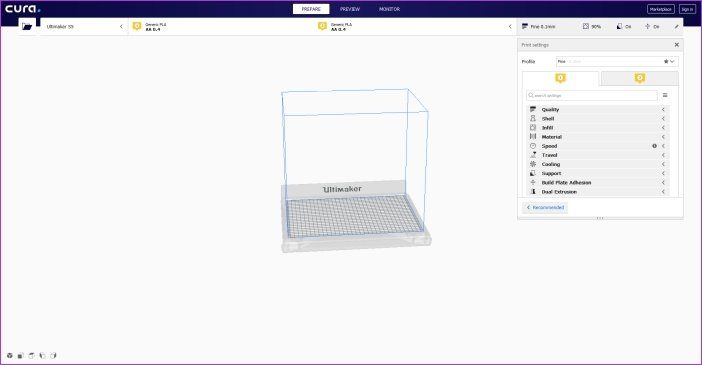
Task: Open the Marketplace
Action: click(x=661, y=9)
